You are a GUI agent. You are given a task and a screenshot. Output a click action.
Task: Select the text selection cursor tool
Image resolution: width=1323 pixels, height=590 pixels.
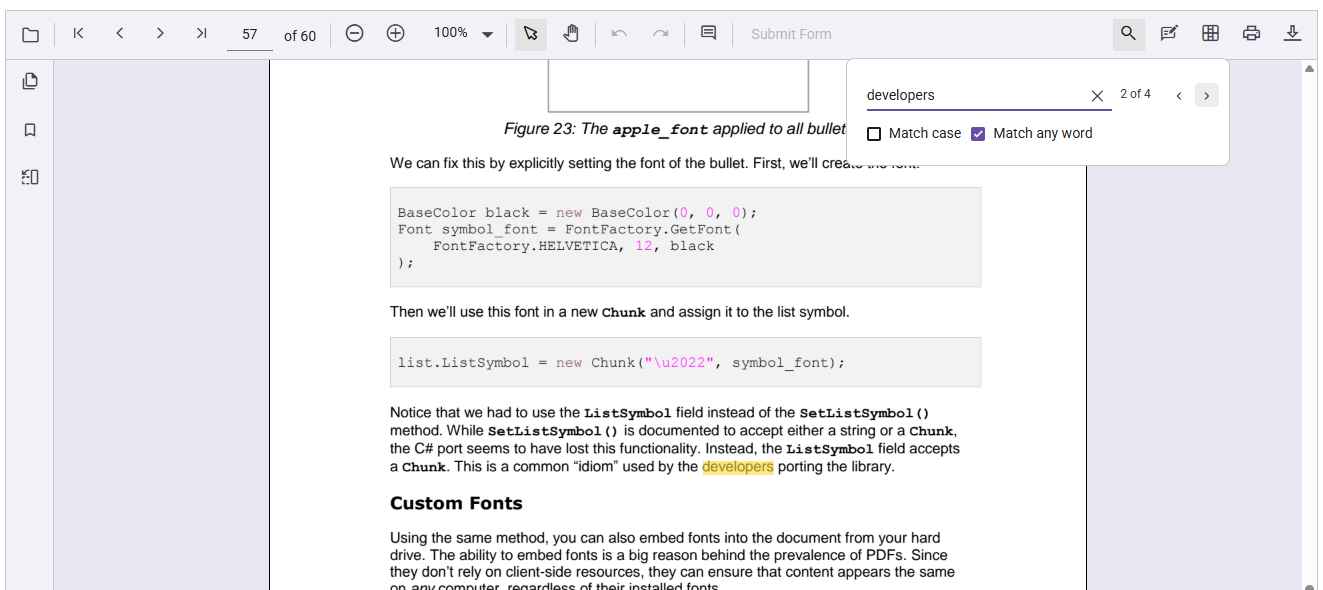click(530, 34)
